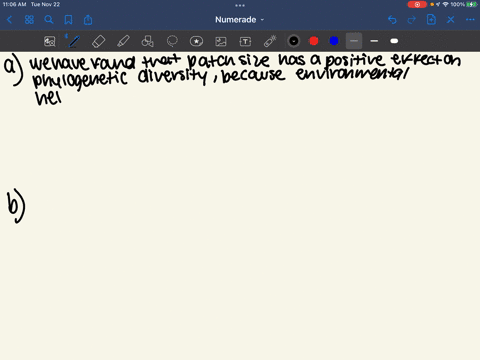This screenshot has height=360, width=480.
Task: Add a new page
Action: coord(431,20)
